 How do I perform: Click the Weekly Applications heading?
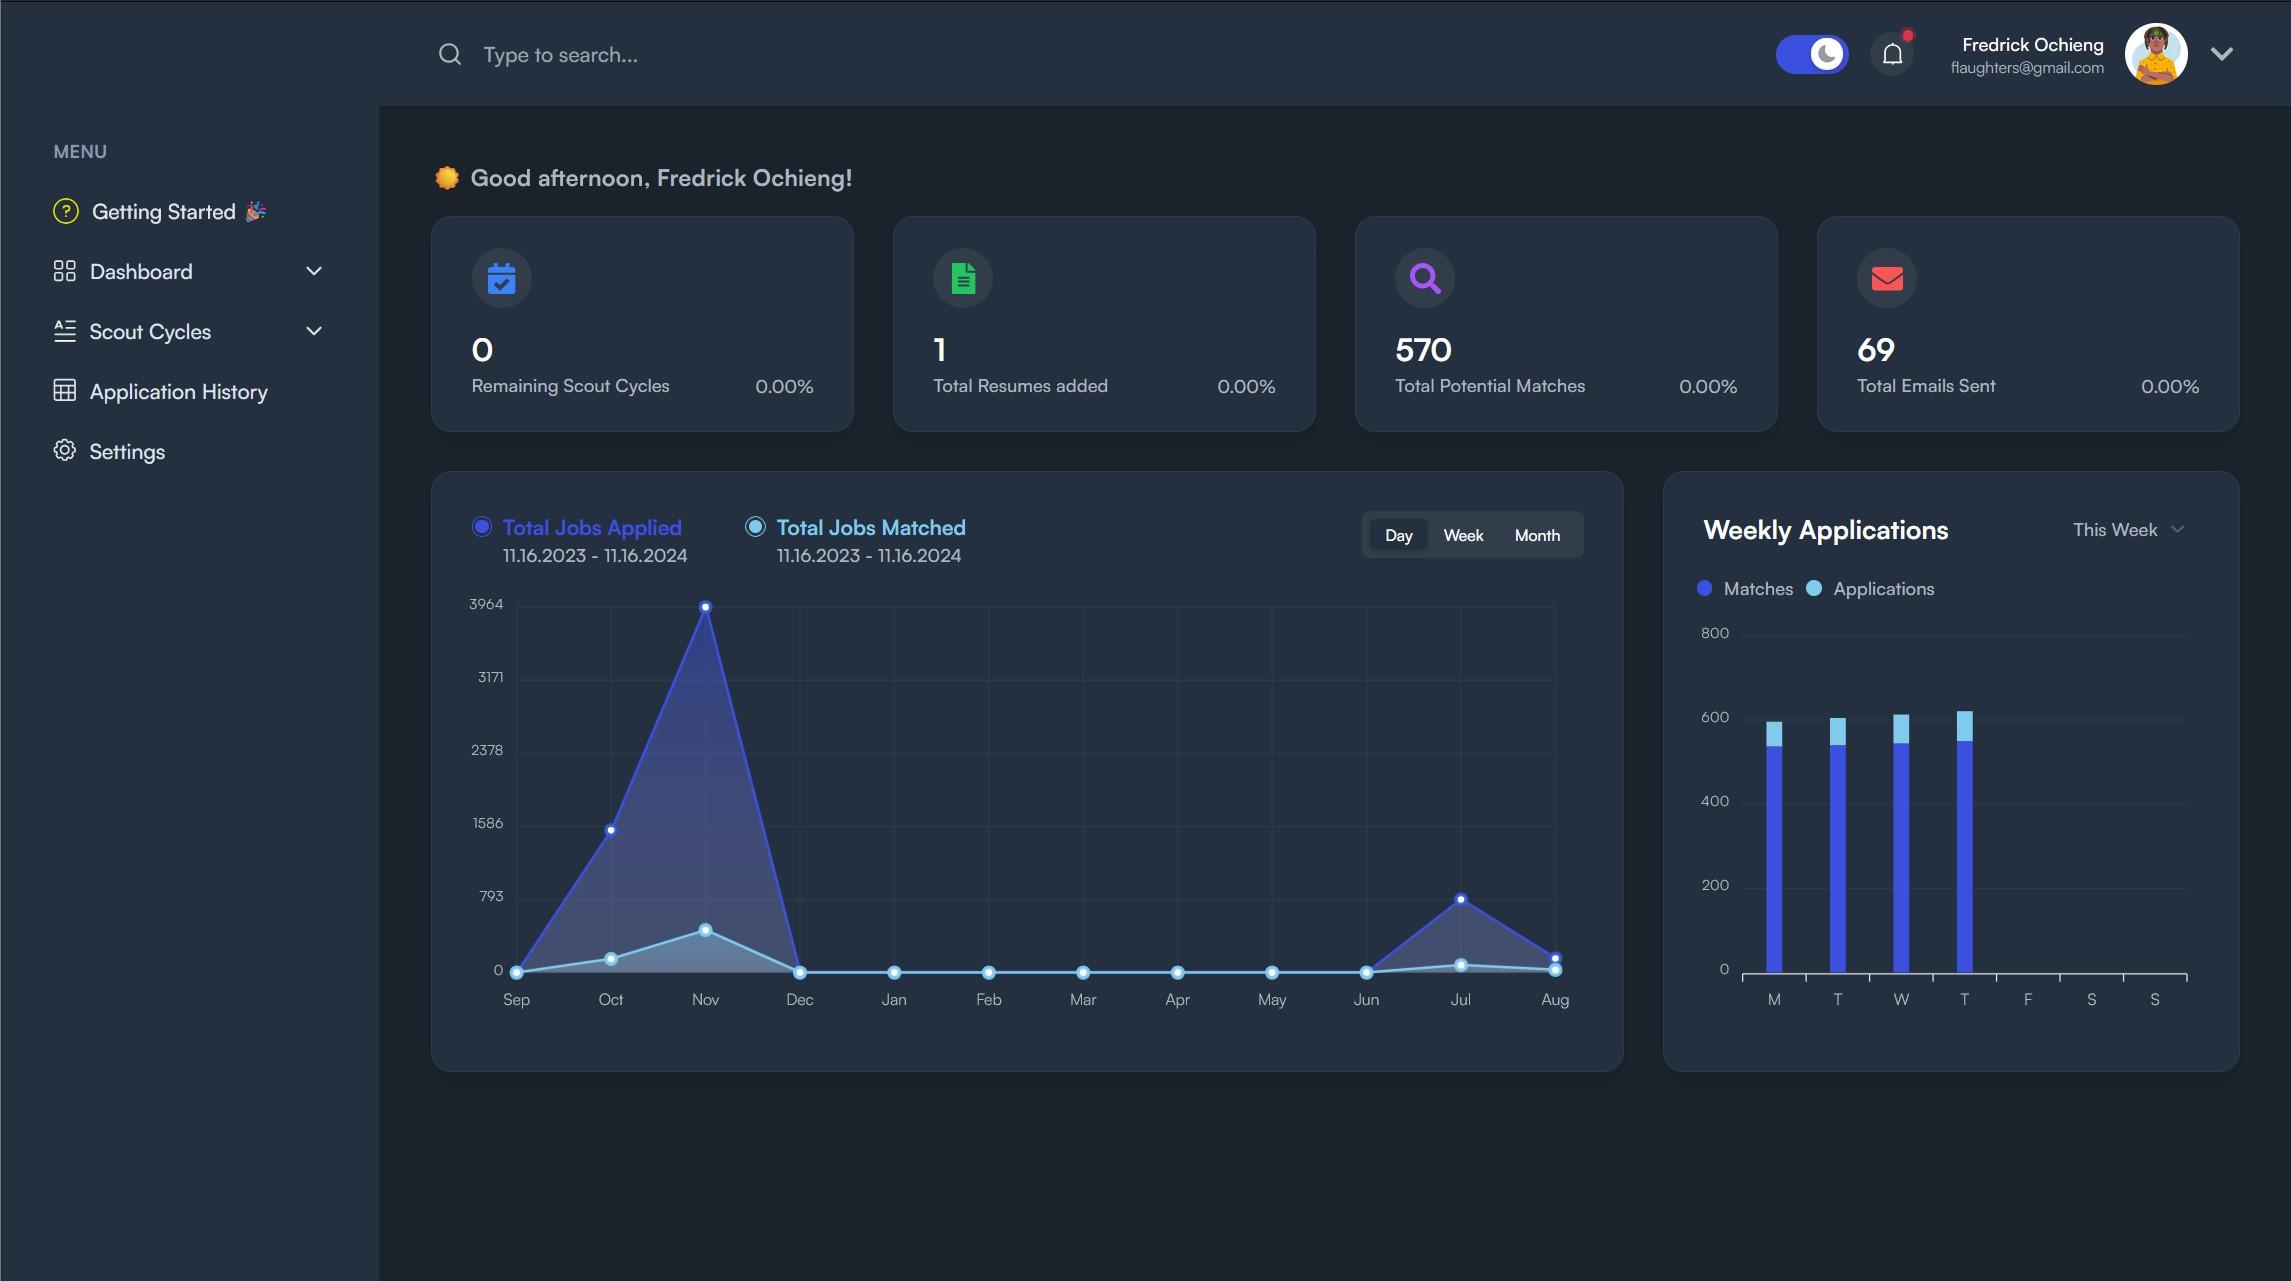coord(1826,530)
